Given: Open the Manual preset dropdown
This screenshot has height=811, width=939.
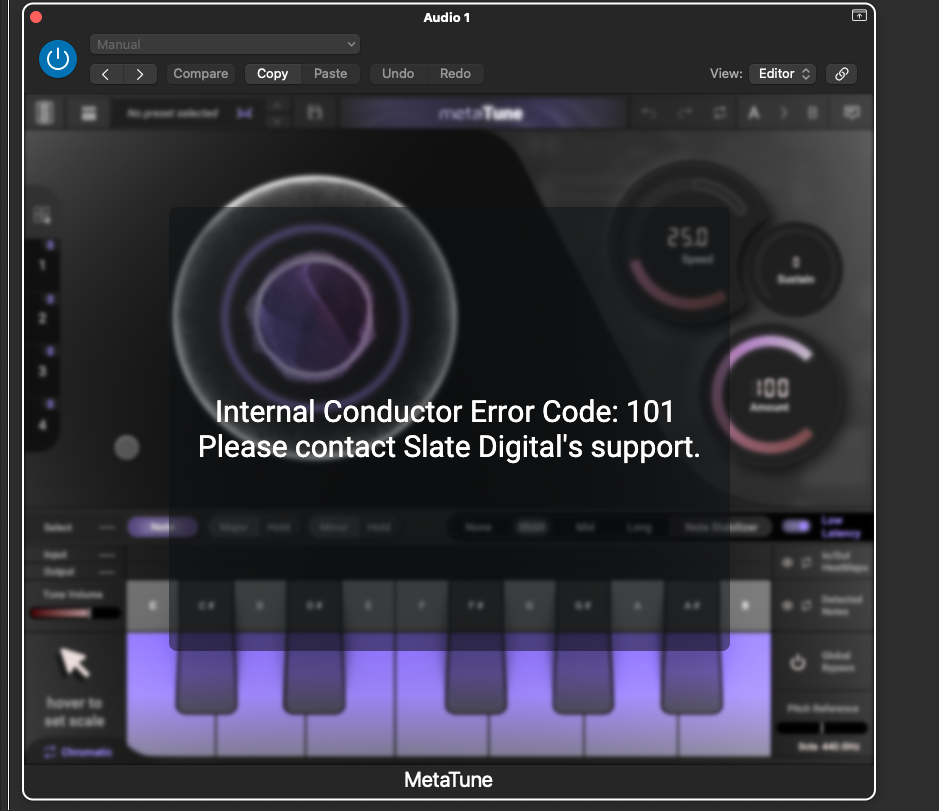Looking at the screenshot, I should (225, 44).
